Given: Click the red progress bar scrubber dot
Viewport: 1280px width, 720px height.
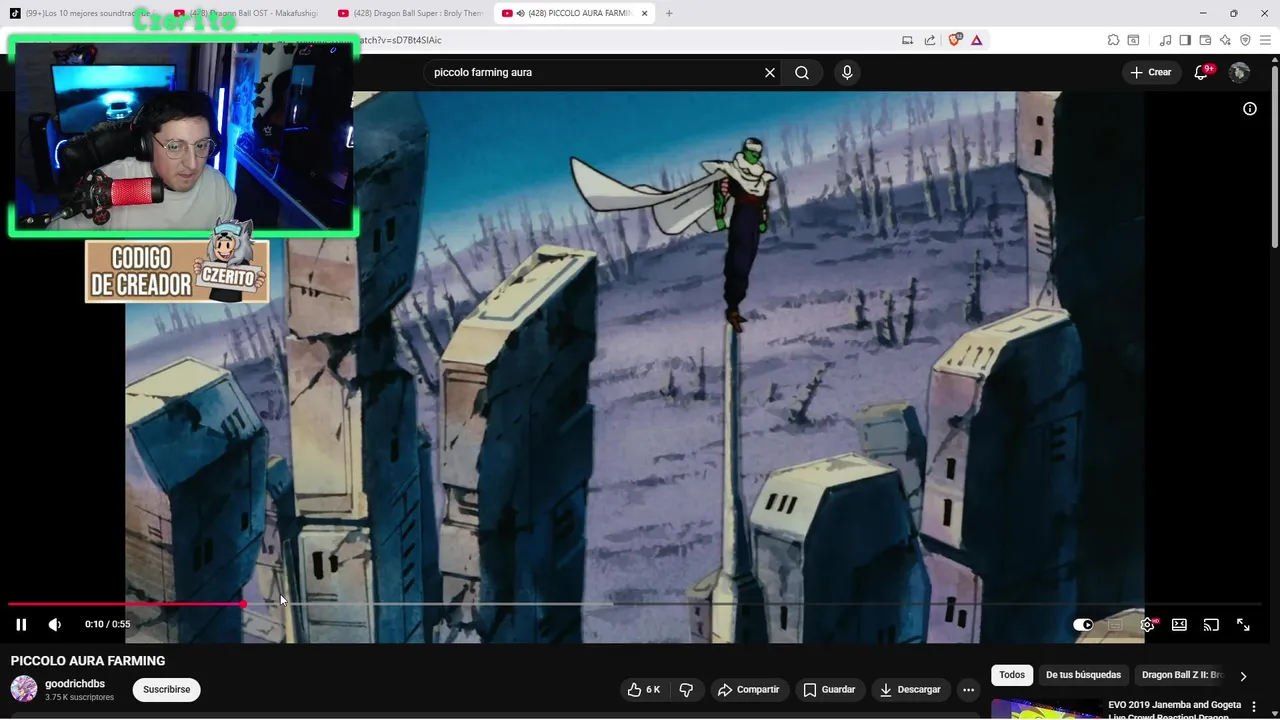Looking at the screenshot, I should pos(243,604).
